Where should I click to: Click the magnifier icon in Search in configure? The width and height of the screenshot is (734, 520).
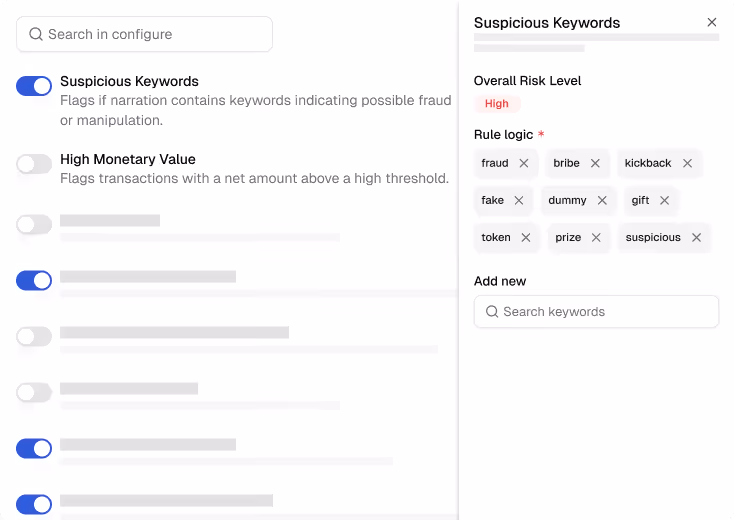pos(36,34)
